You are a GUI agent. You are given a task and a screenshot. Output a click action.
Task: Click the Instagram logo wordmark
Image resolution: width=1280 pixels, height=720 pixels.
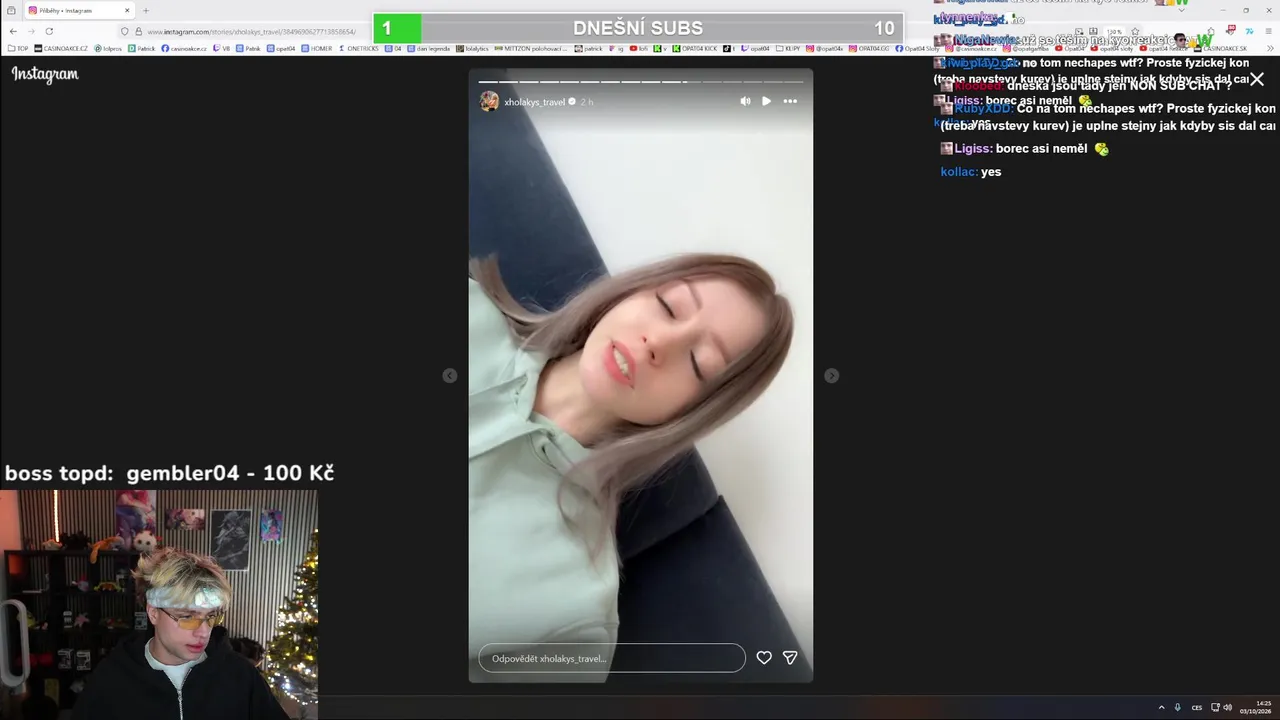[45, 74]
